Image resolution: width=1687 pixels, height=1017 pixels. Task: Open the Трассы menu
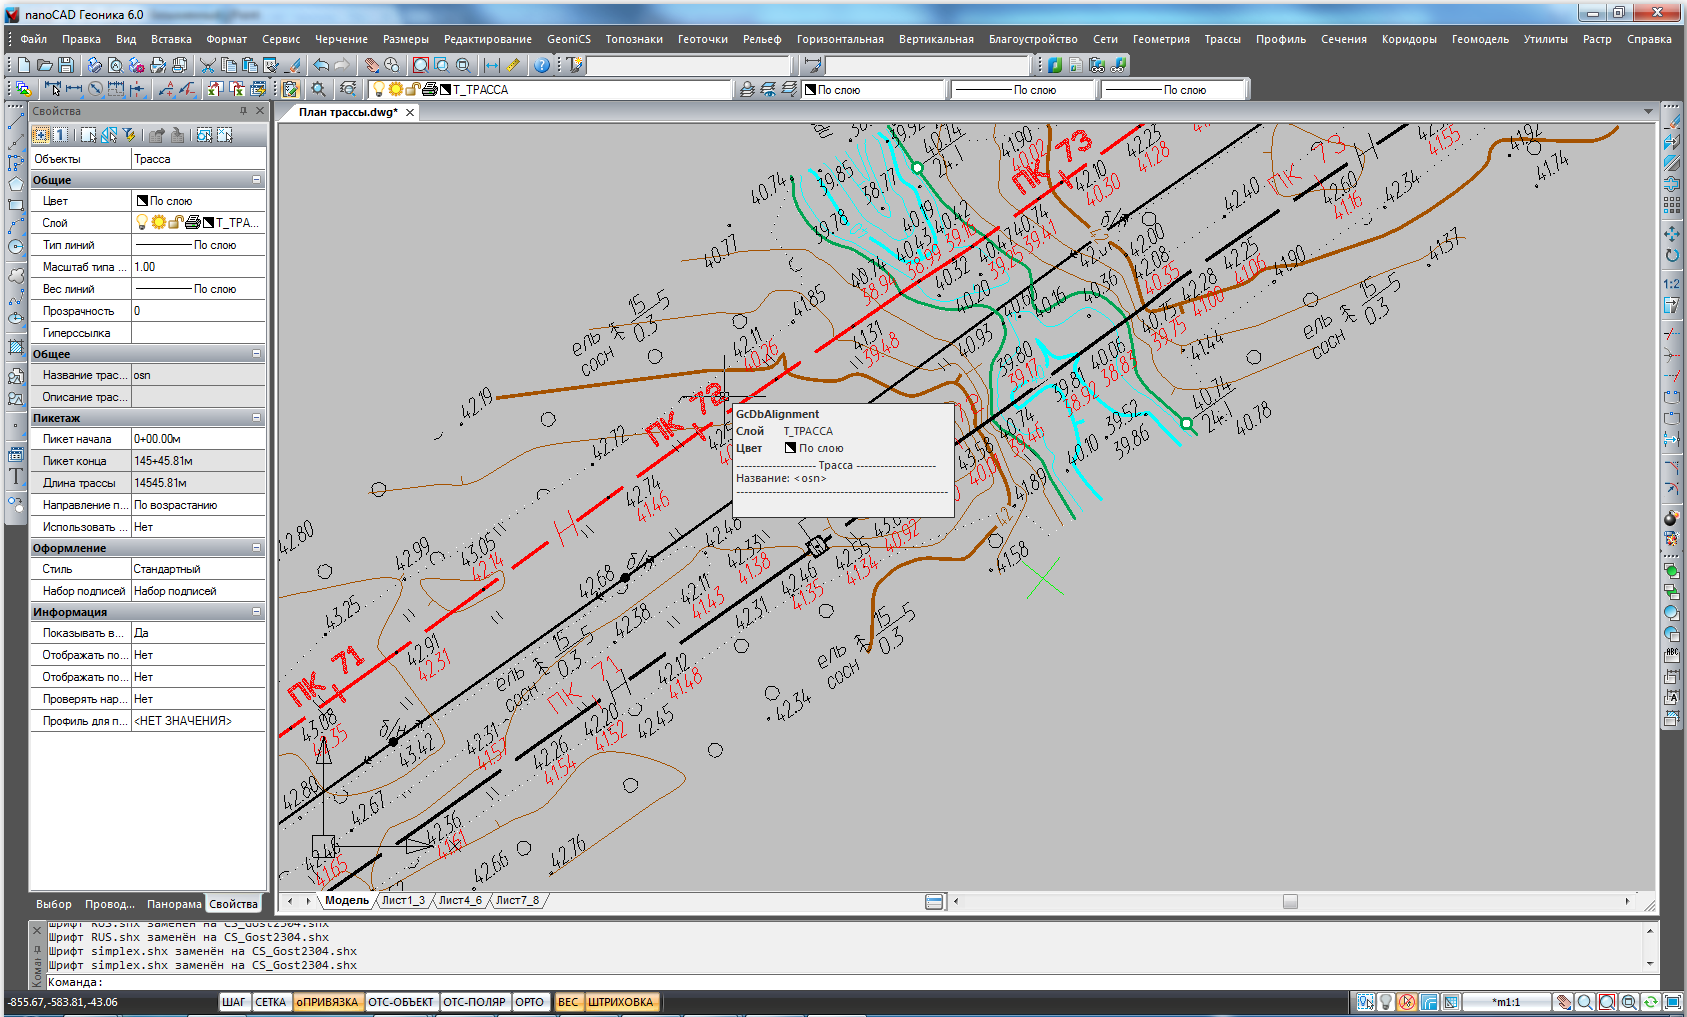(1222, 39)
